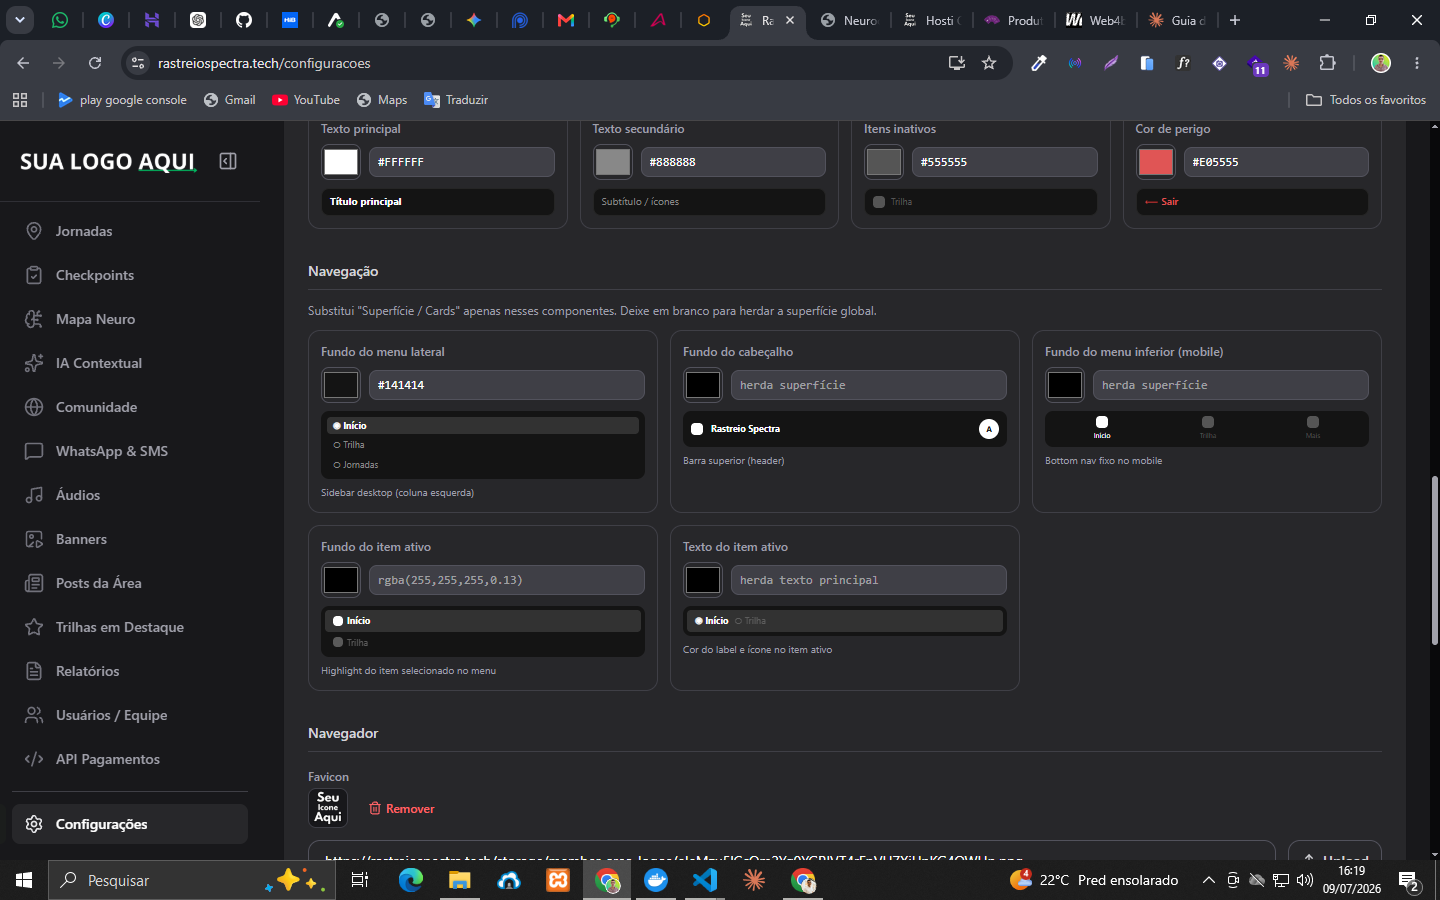Click the Posts da Área newspaper icon

pyautogui.click(x=34, y=583)
